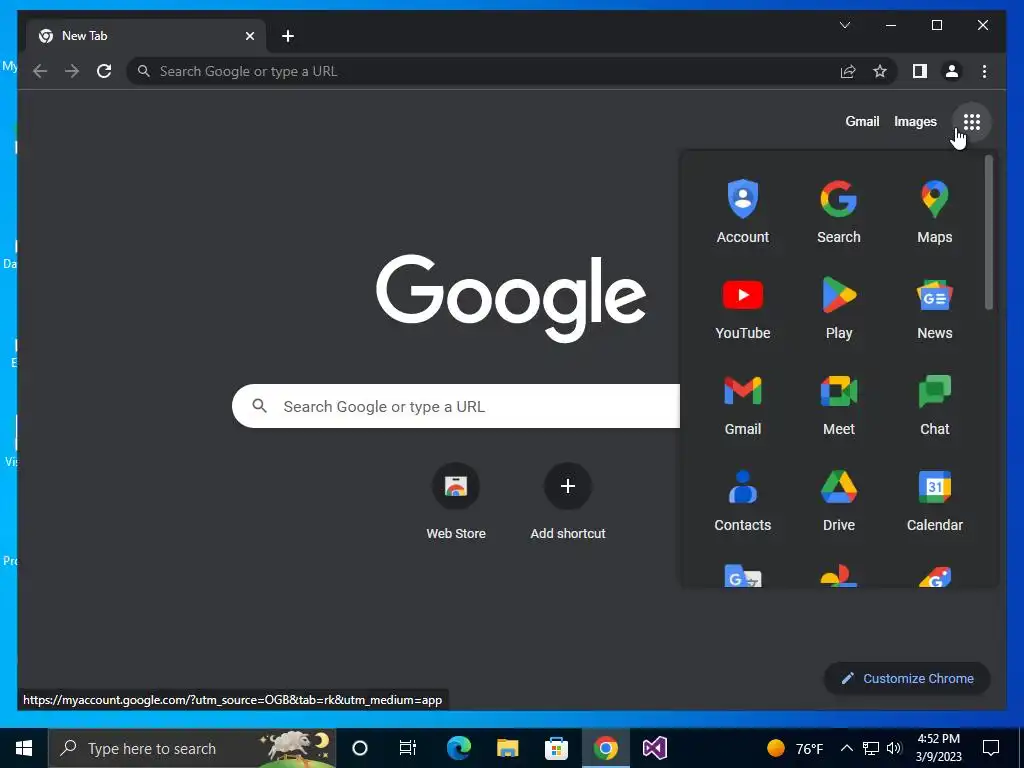Open the Chrome profile menu
The height and width of the screenshot is (768, 1024).
pyautogui.click(x=952, y=71)
